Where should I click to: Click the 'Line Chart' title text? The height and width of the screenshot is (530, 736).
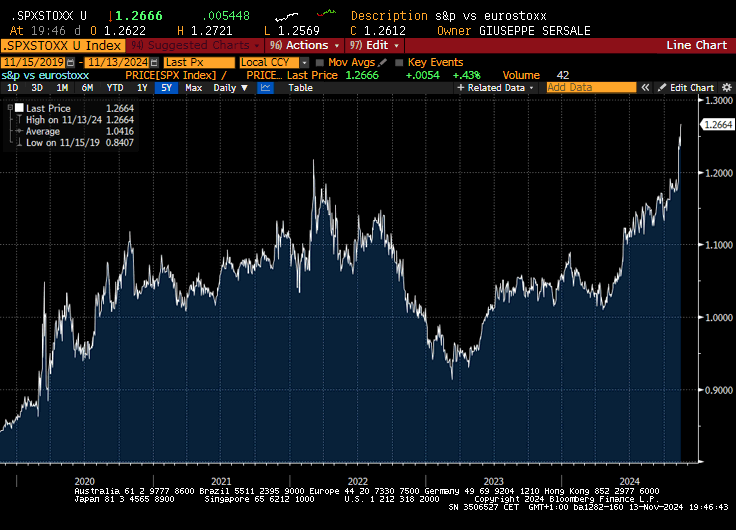click(697, 46)
